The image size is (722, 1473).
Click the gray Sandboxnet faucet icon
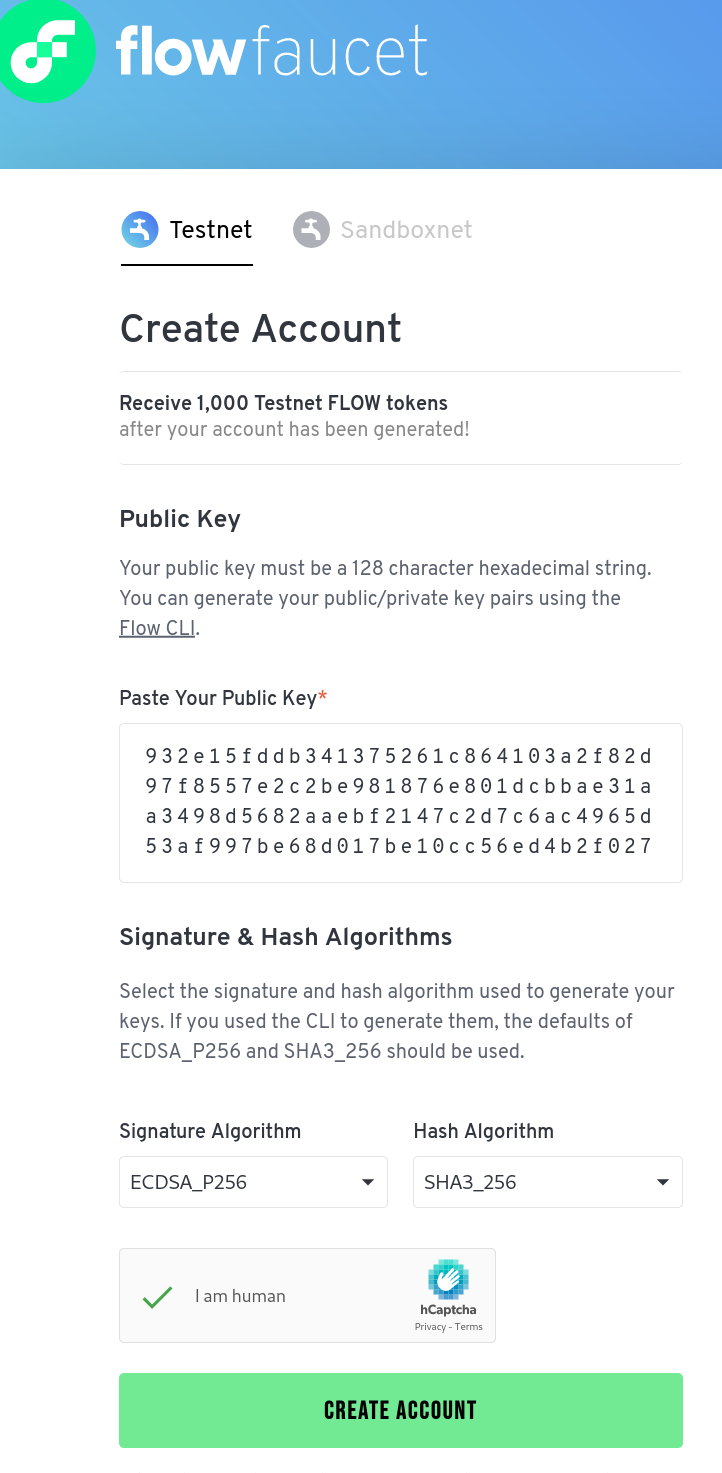click(311, 229)
